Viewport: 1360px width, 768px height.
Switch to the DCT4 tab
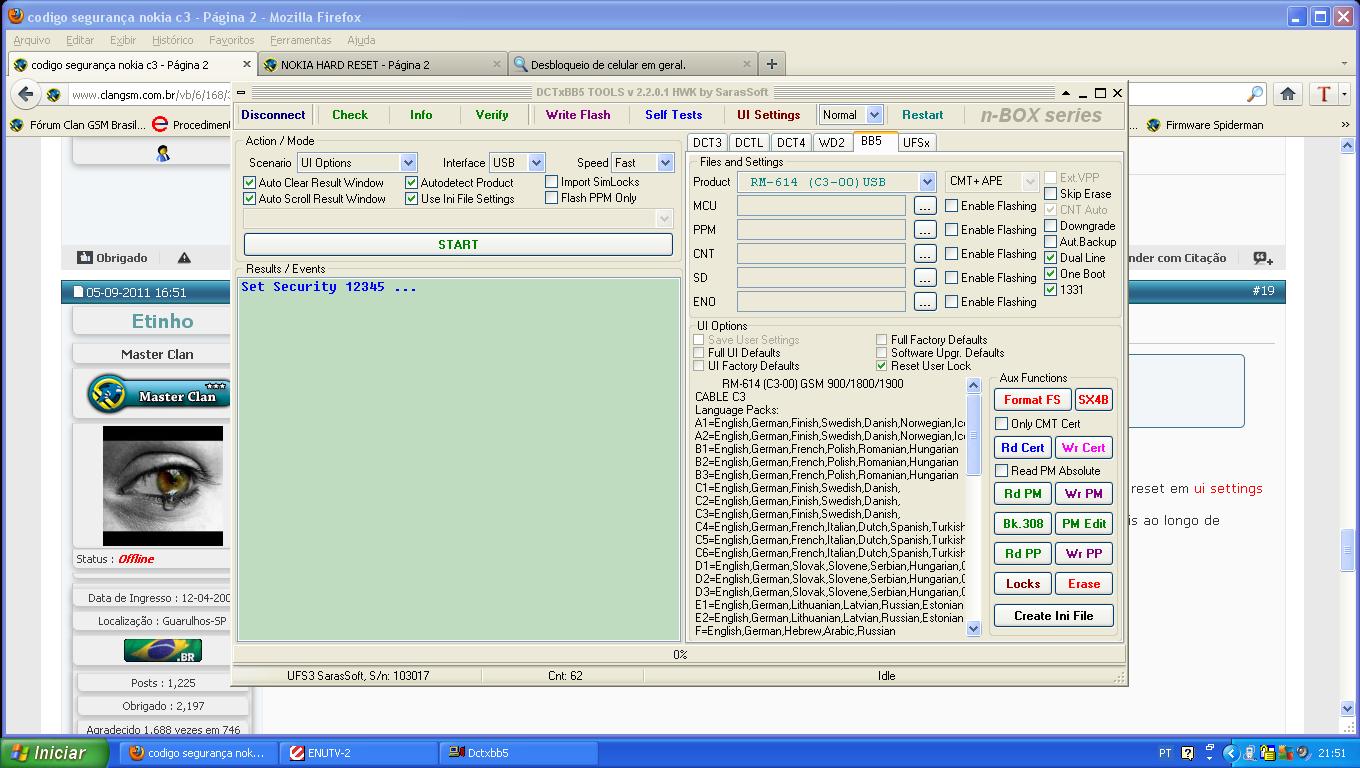[791, 143]
